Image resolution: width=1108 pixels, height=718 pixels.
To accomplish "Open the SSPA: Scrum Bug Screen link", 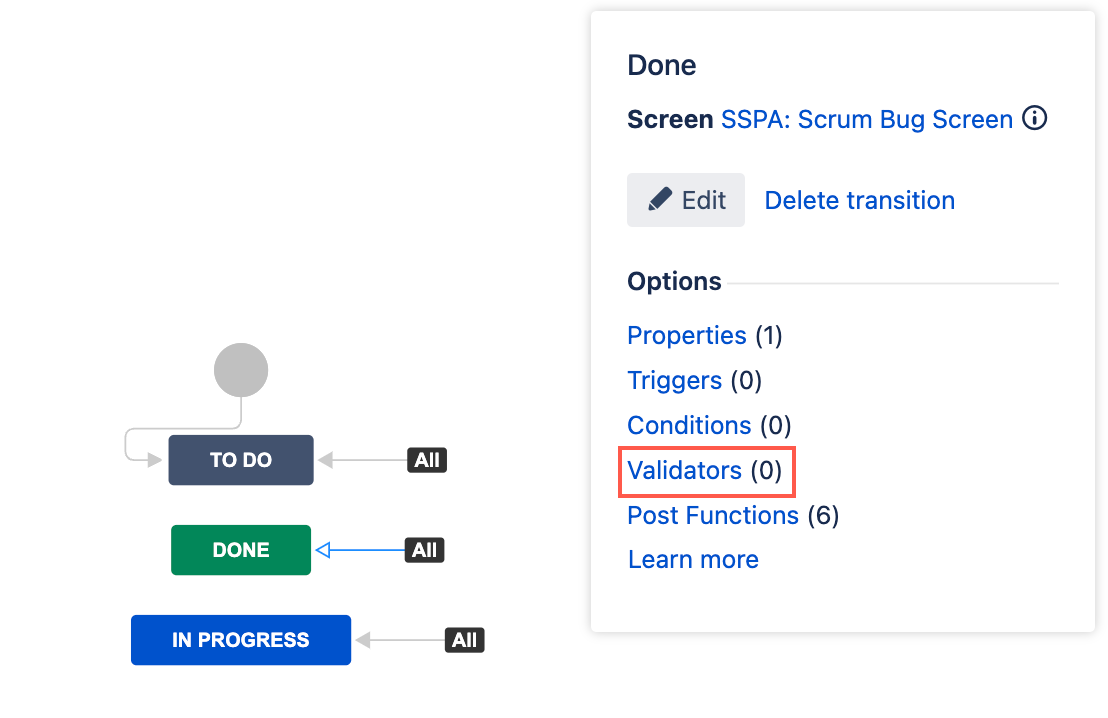I will (866, 119).
